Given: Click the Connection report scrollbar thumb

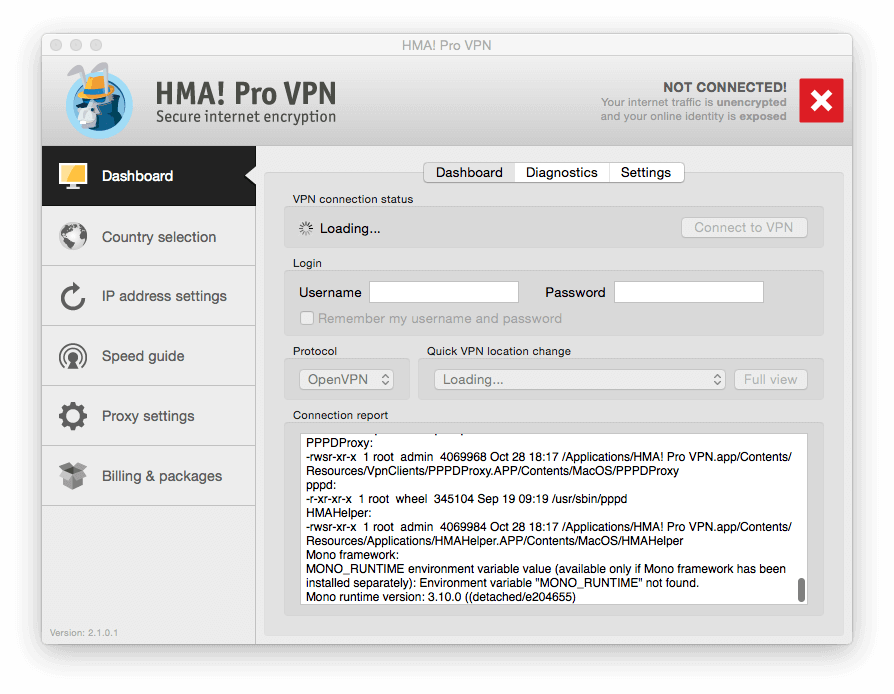Looking at the screenshot, I should pyautogui.click(x=801, y=590).
